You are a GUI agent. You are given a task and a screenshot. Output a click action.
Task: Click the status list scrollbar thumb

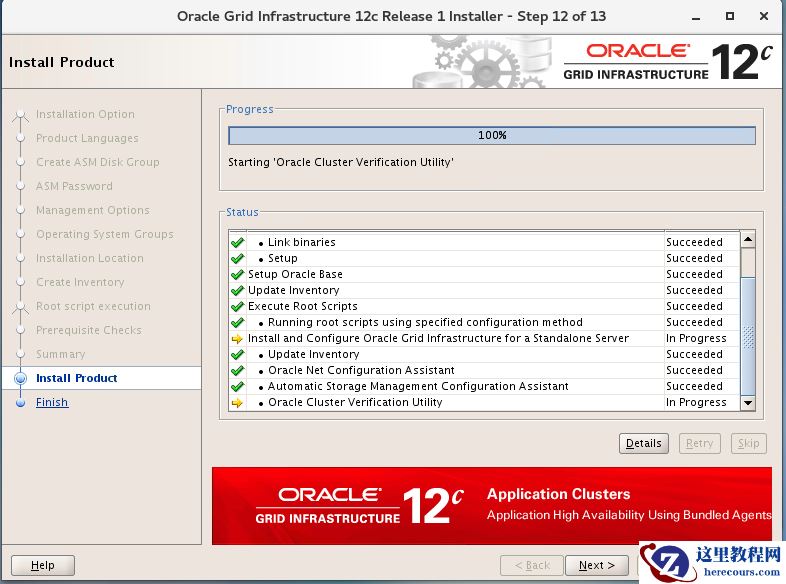tap(748, 336)
